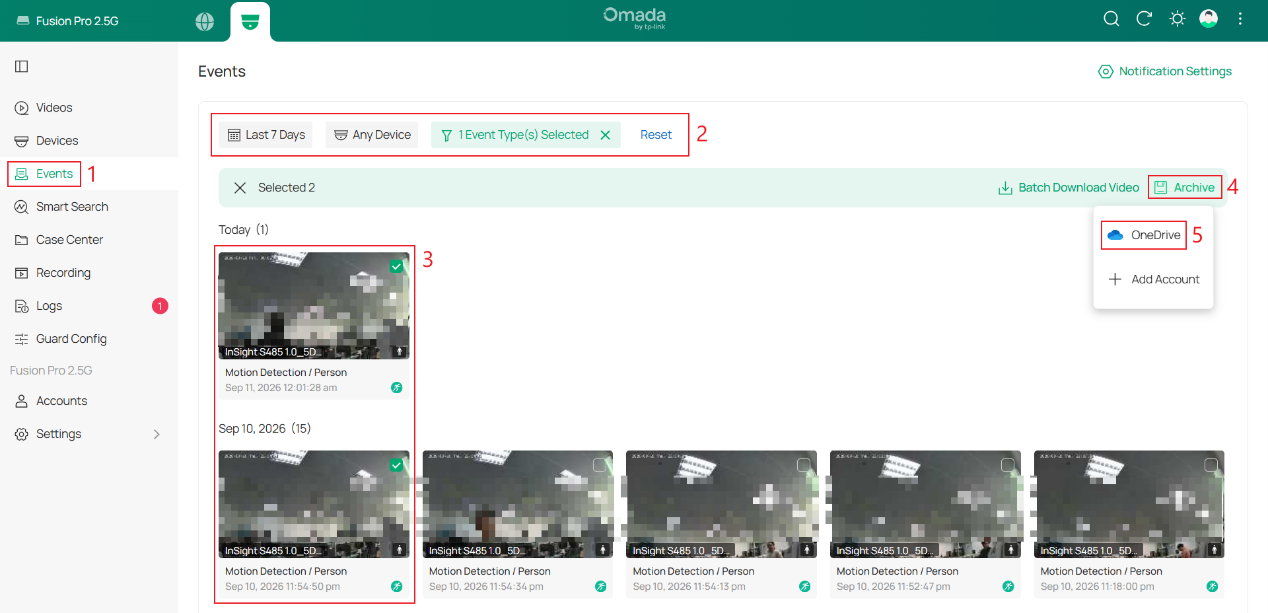Click motion icon on 11:18:00 pm event
1268x613 pixels.
click(1212, 586)
